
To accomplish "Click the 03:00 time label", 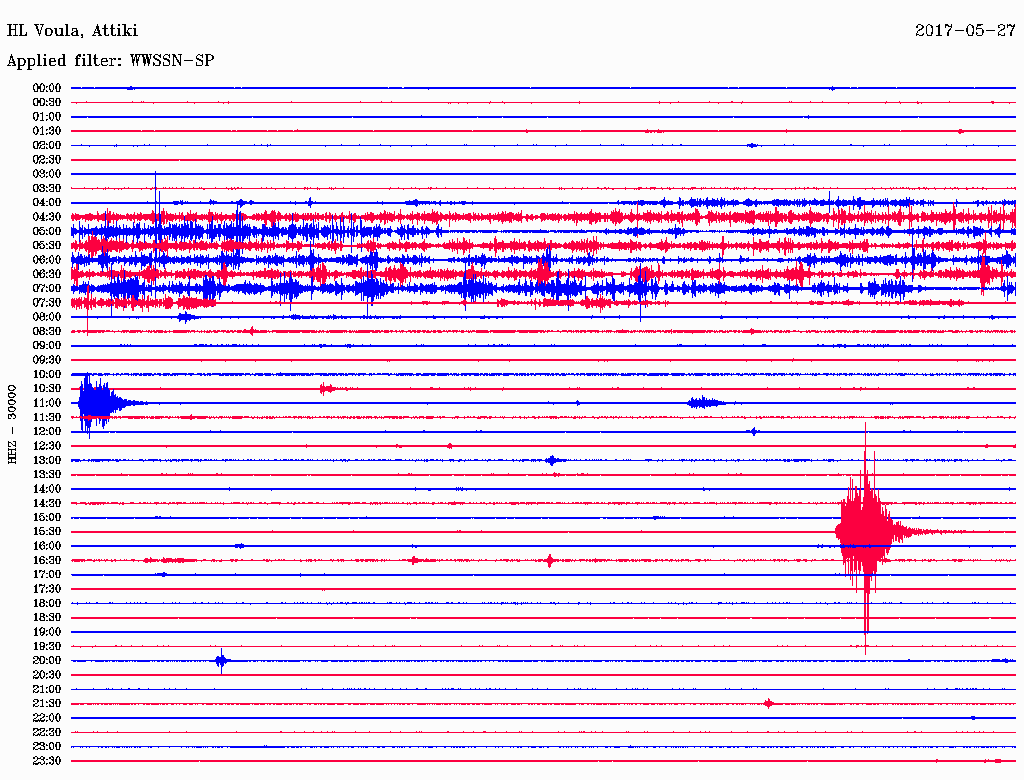I will 47,174.
